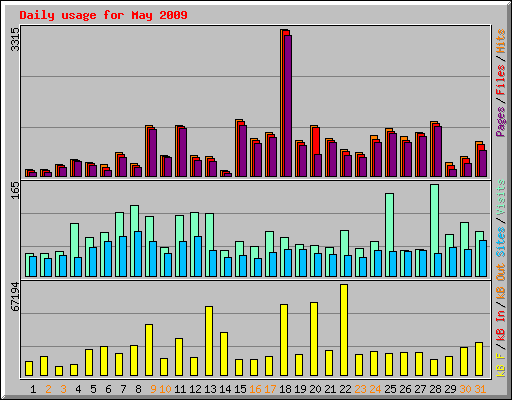Click the purple Pages bar for day 9

153,153
